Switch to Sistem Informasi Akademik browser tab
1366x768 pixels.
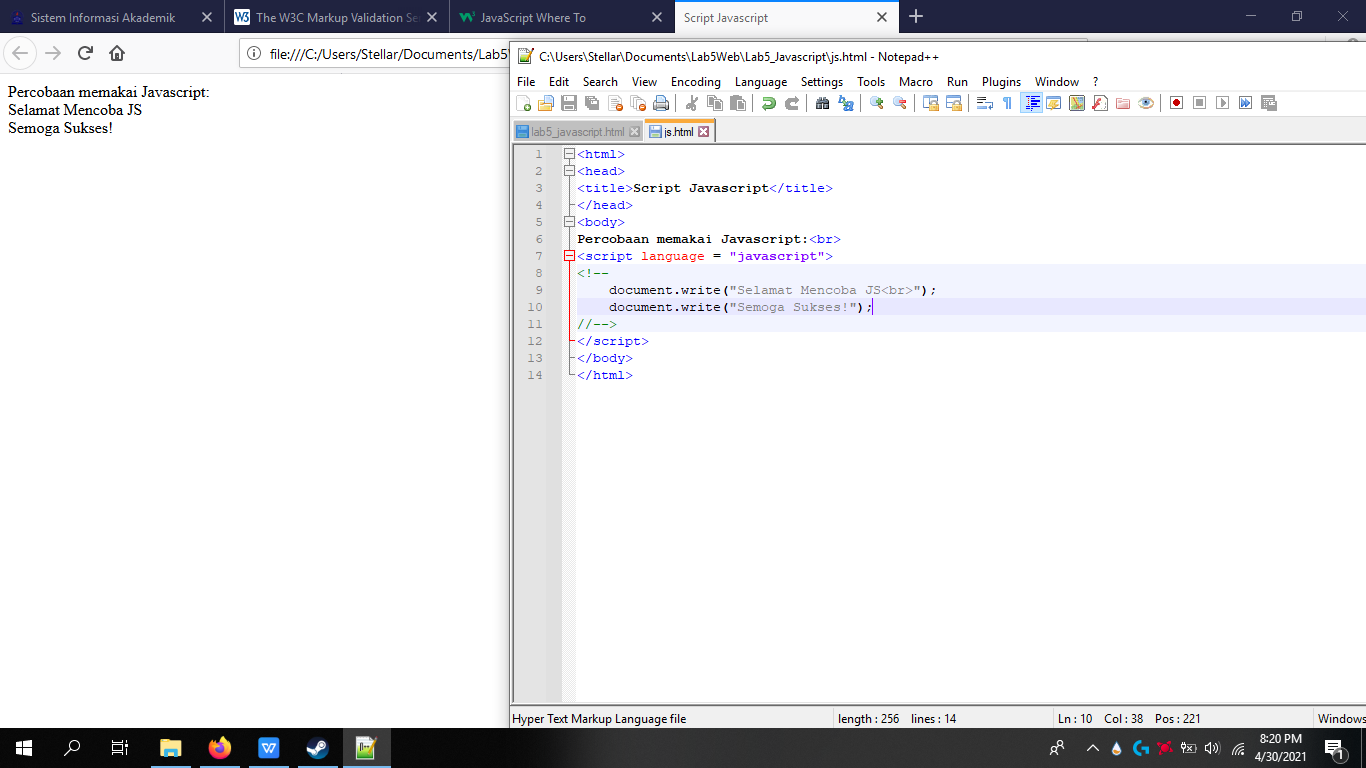112,17
